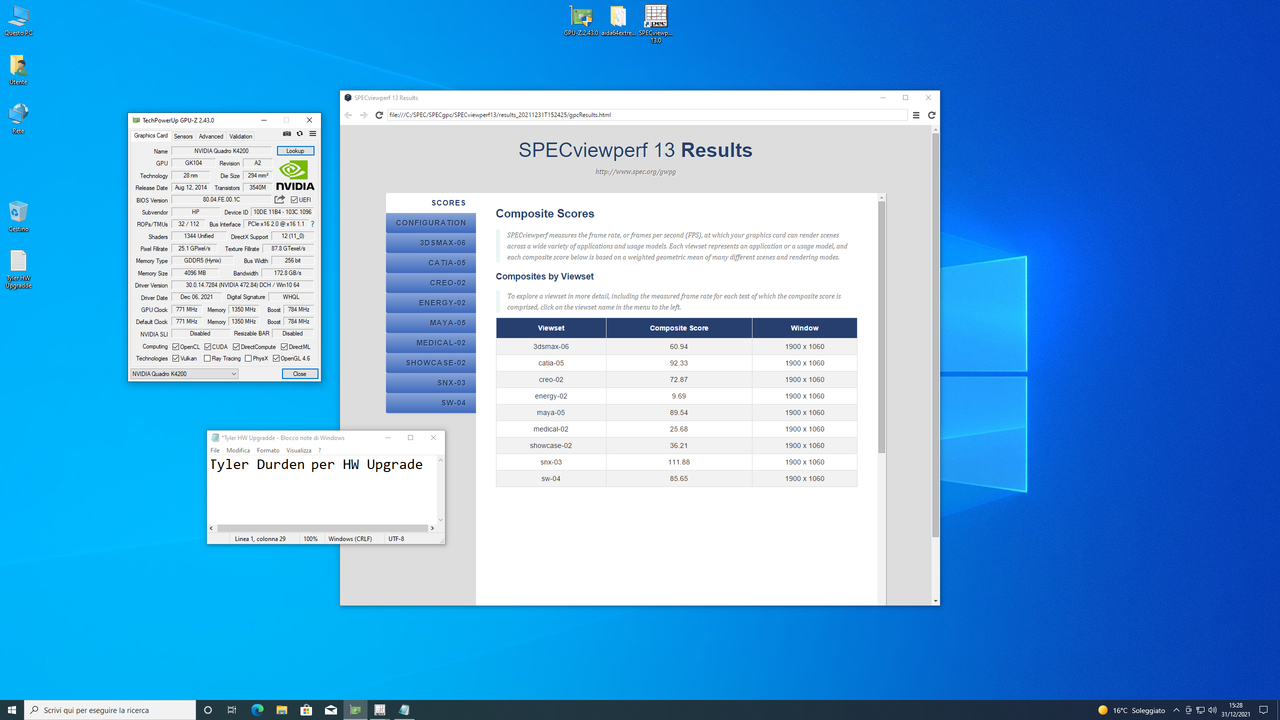The width and height of the screenshot is (1280, 720).
Task: Toggle the PhysX checkbox
Action: (249, 358)
